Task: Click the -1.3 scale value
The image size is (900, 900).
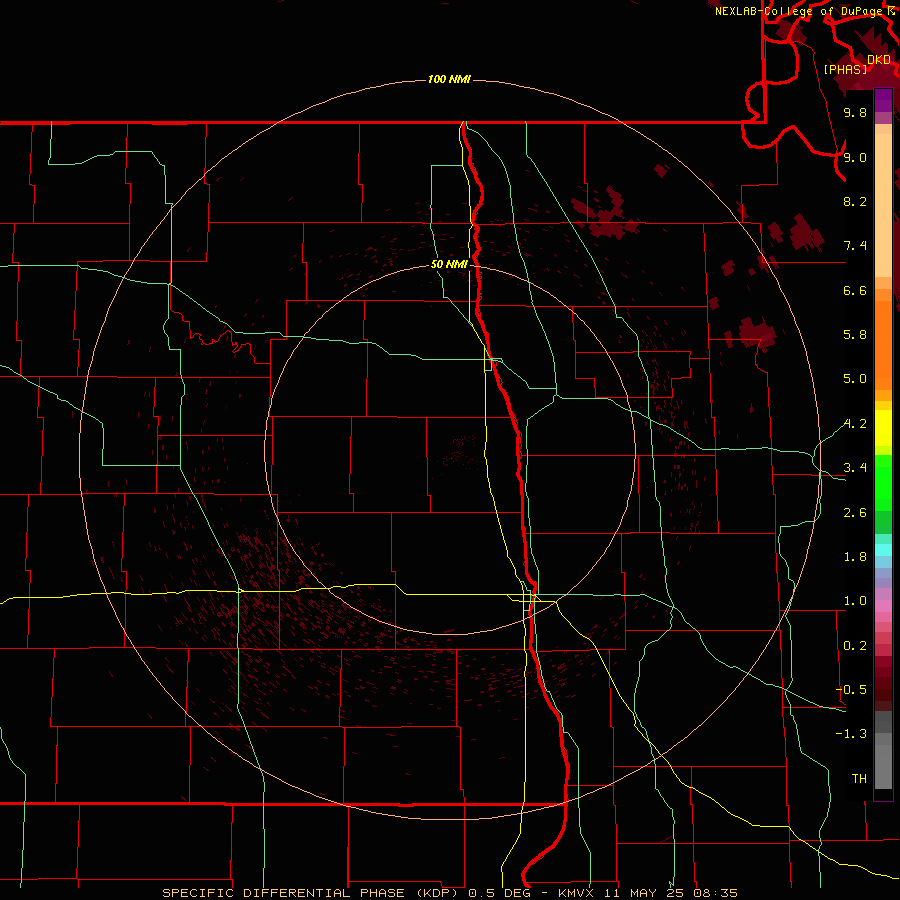Action: point(851,734)
